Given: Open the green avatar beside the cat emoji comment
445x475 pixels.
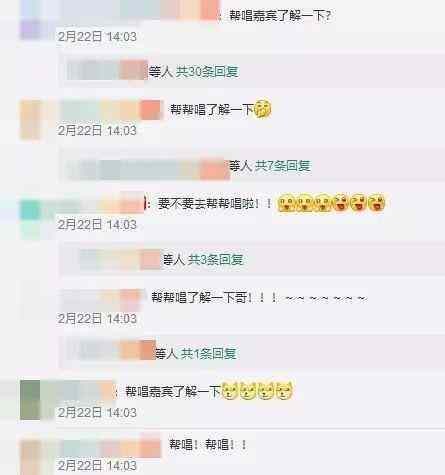Looking at the screenshot, I should 31,400.
